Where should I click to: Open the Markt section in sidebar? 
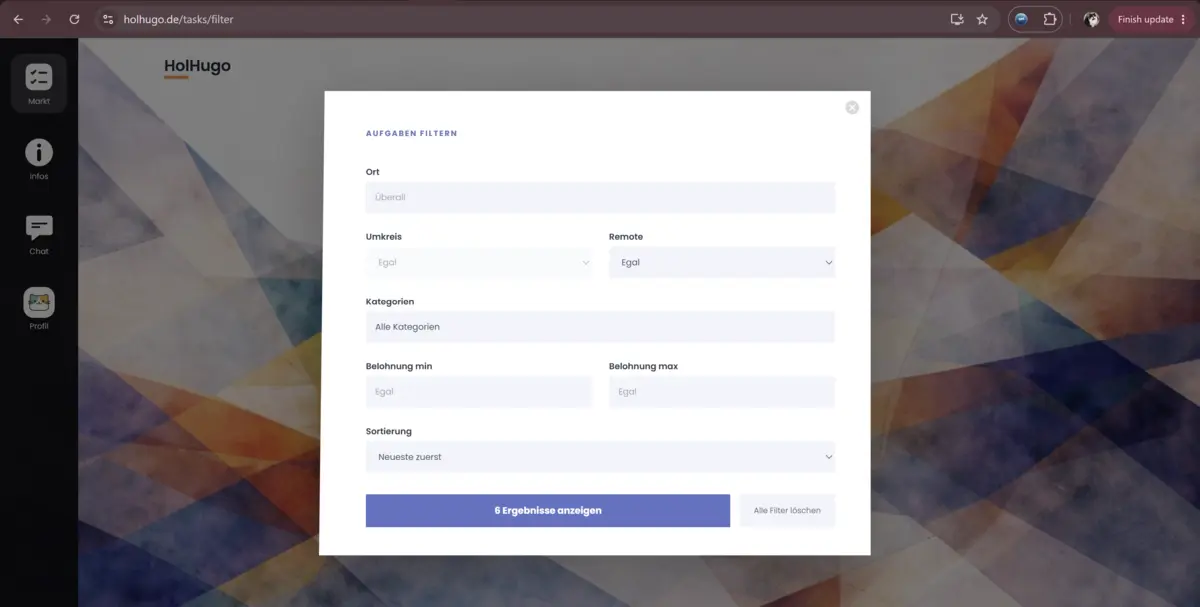39,83
